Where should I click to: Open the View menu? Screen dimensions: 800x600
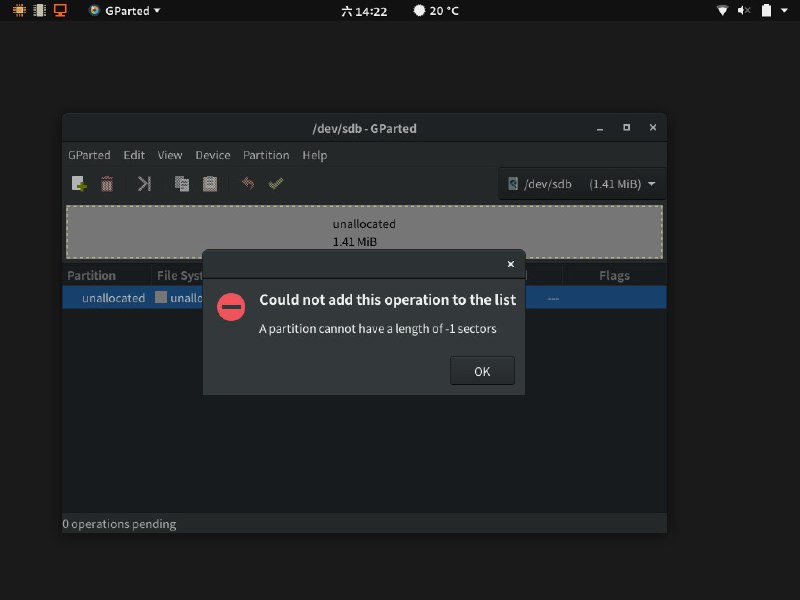[170, 155]
